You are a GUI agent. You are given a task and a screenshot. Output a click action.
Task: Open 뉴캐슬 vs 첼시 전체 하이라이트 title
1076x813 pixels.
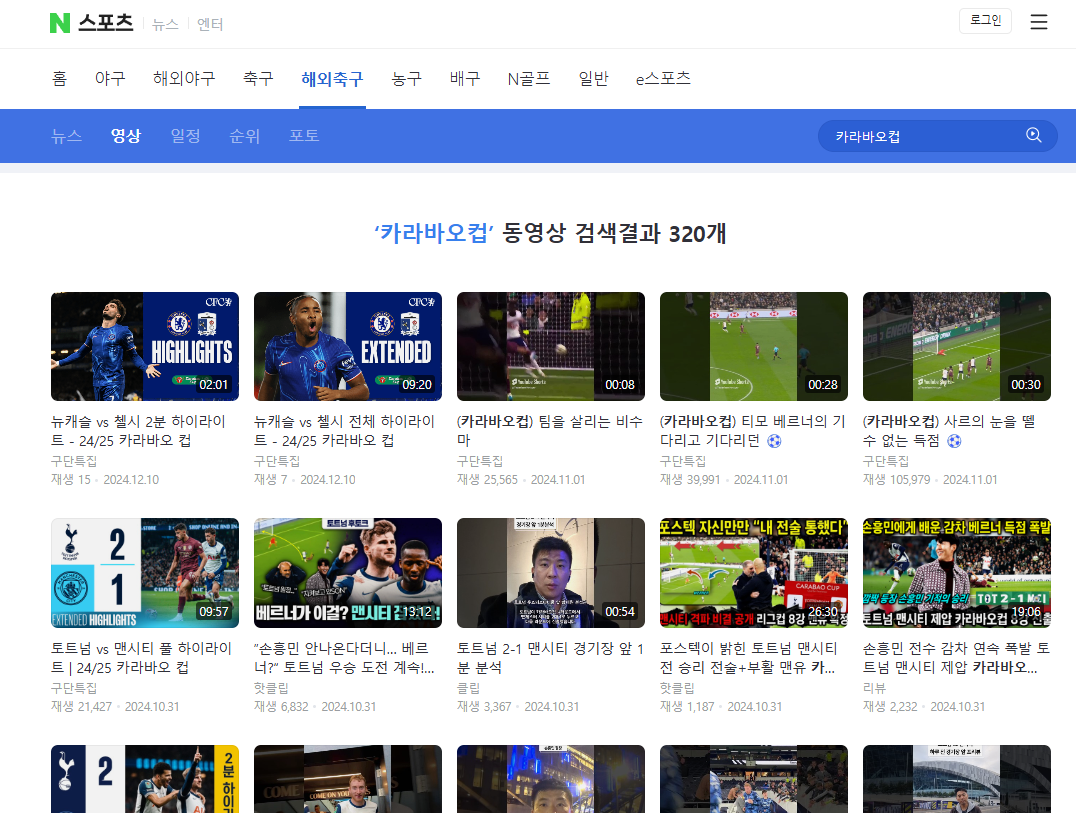tap(344, 431)
